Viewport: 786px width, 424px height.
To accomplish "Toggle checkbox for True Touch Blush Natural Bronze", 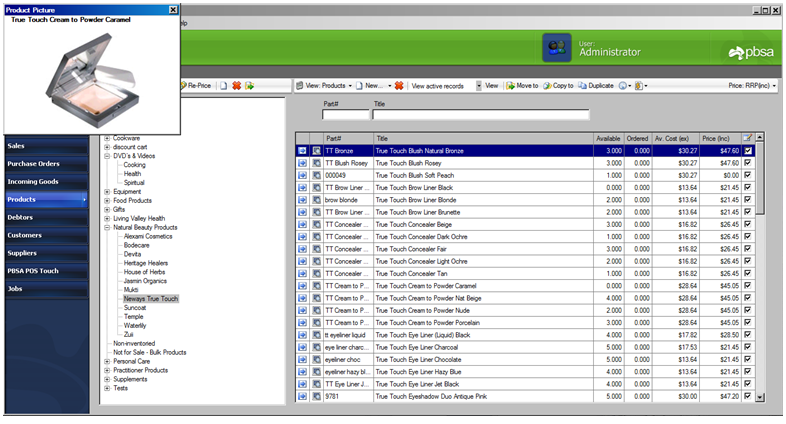I will (x=747, y=150).
